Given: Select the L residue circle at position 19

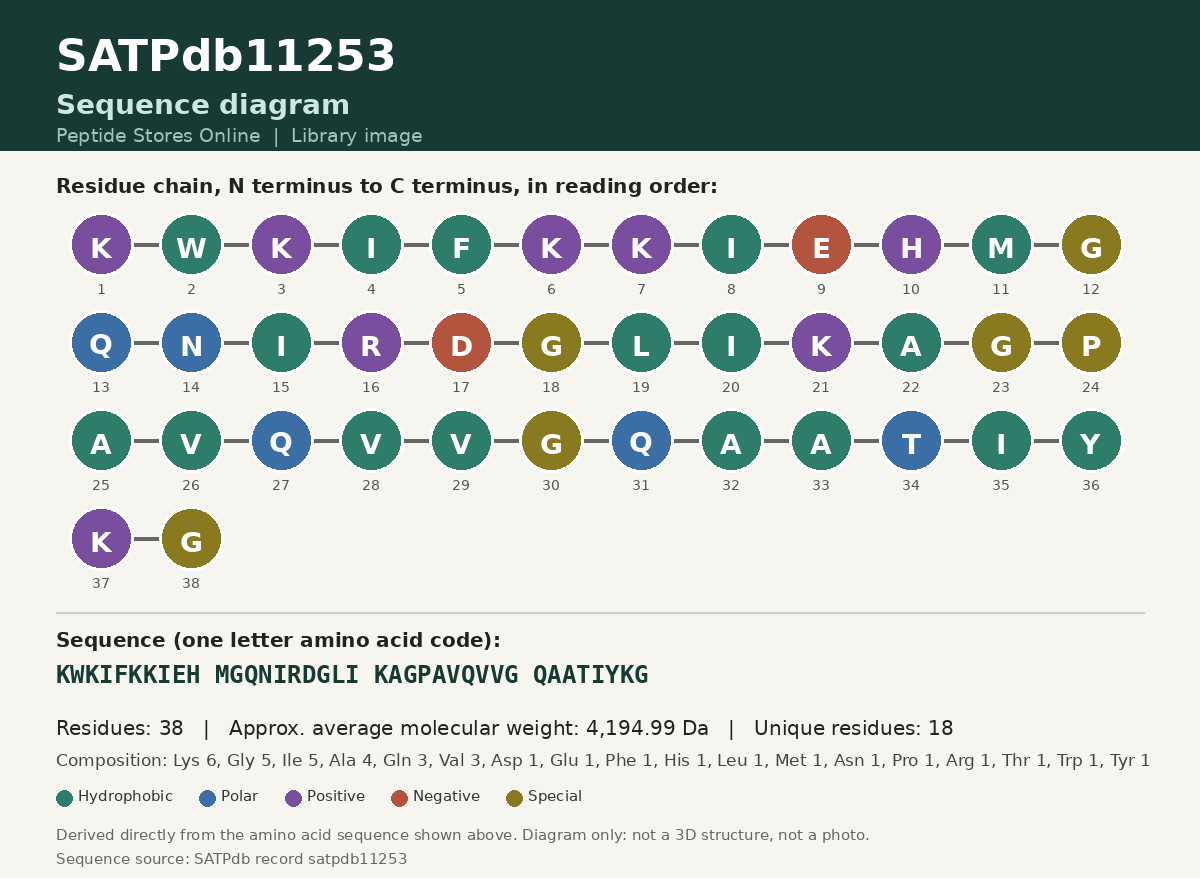Looking at the screenshot, I should tap(641, 343).
